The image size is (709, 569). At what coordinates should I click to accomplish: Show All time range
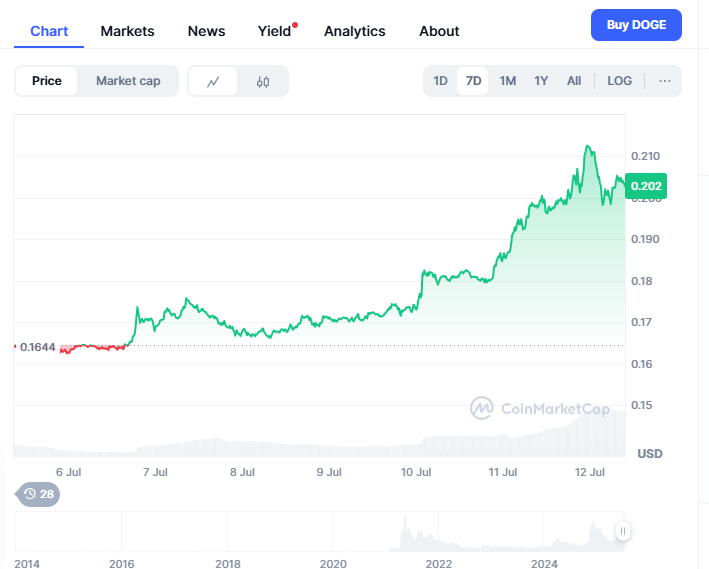574,81
